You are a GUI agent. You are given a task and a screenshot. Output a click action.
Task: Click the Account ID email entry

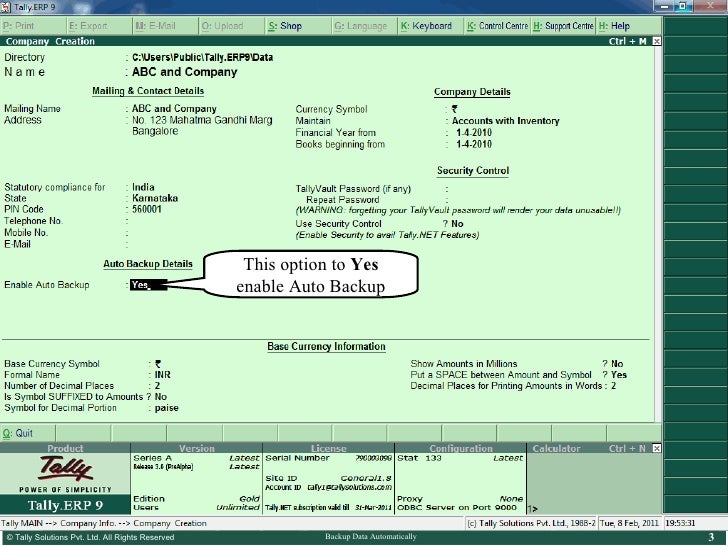click(329, 487)
